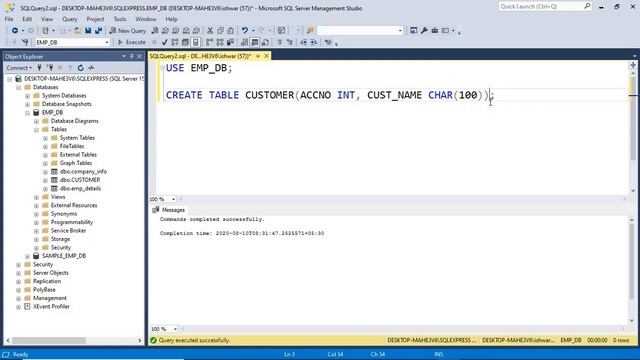Click the Save All icon
Image resolution: width=640 pixels, height=360 pixels.
pos(98,31)
